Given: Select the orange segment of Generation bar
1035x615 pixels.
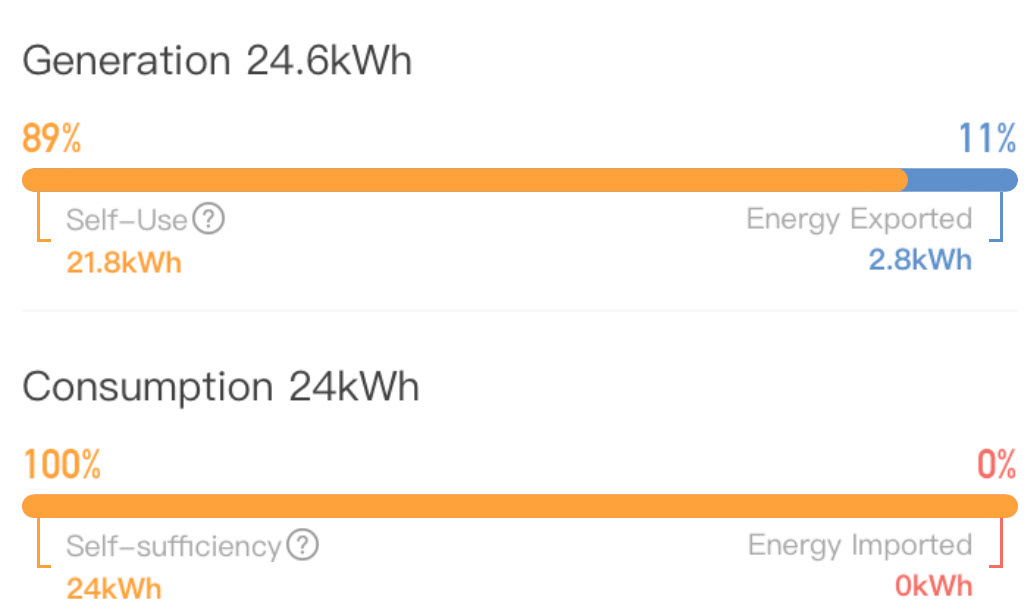Looking at the screenshot, I should pyautogui.click(x=465, y=180).
